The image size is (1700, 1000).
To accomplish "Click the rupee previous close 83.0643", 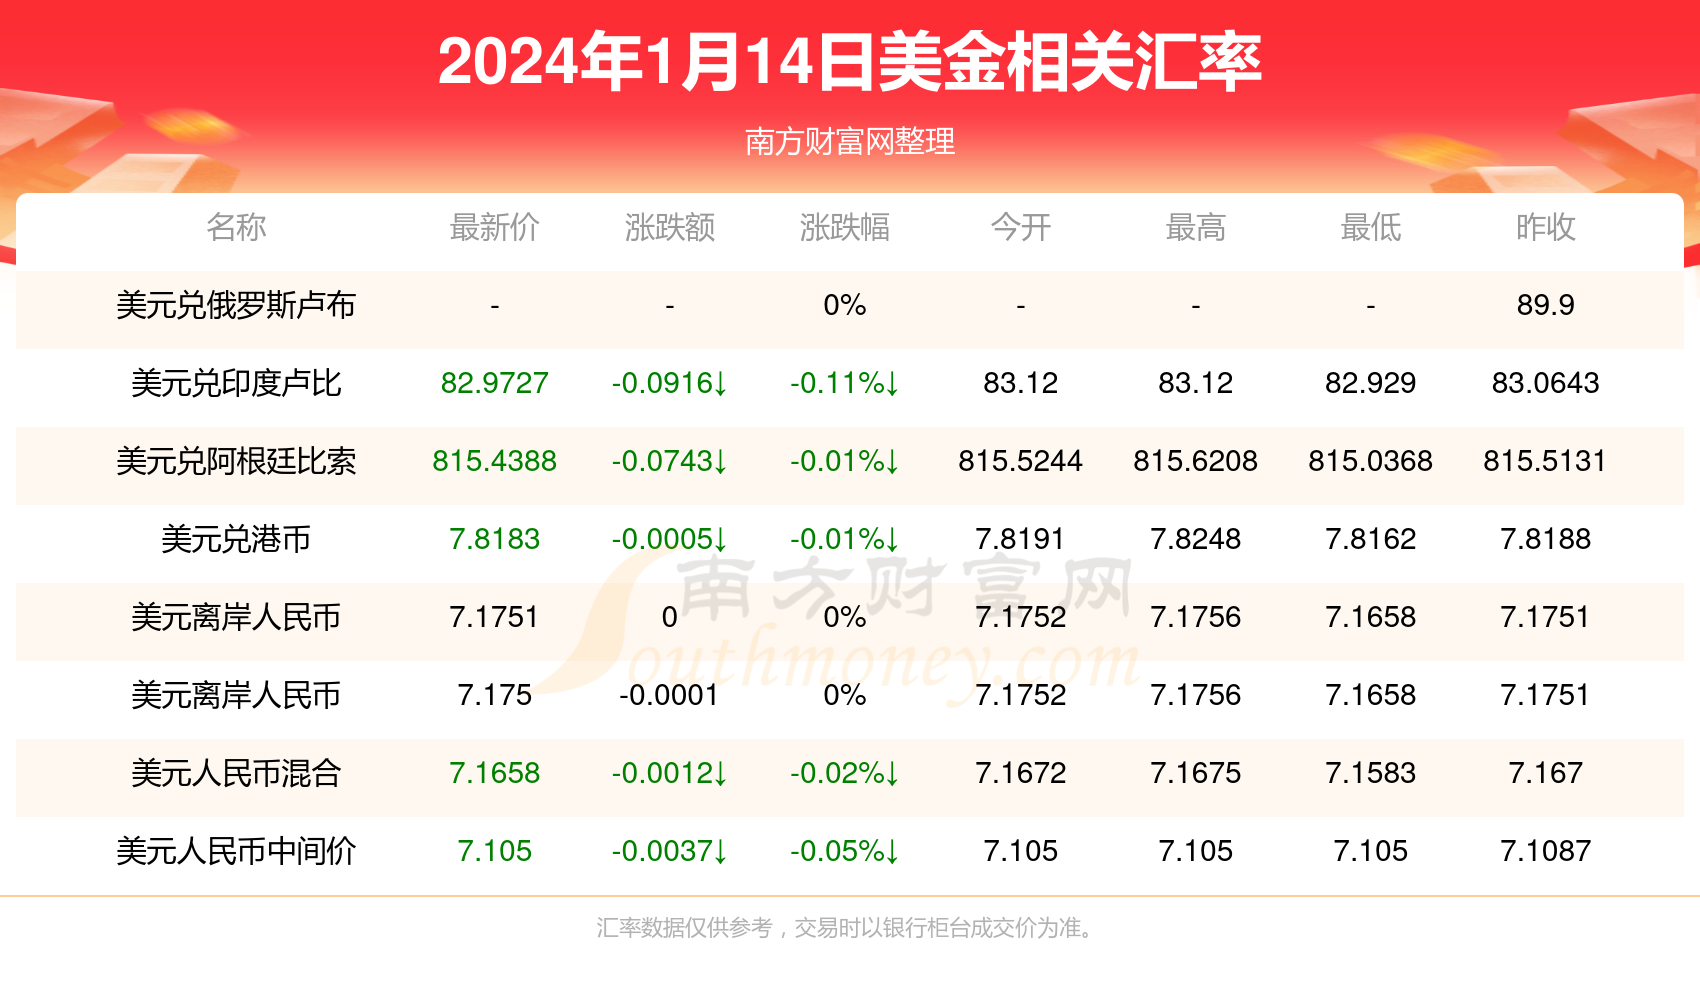I will tap(1545, 383).
